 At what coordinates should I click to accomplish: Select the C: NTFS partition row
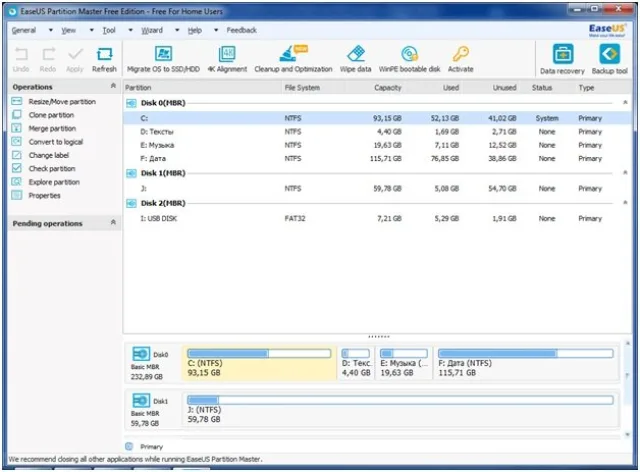[x=378, y=118]
